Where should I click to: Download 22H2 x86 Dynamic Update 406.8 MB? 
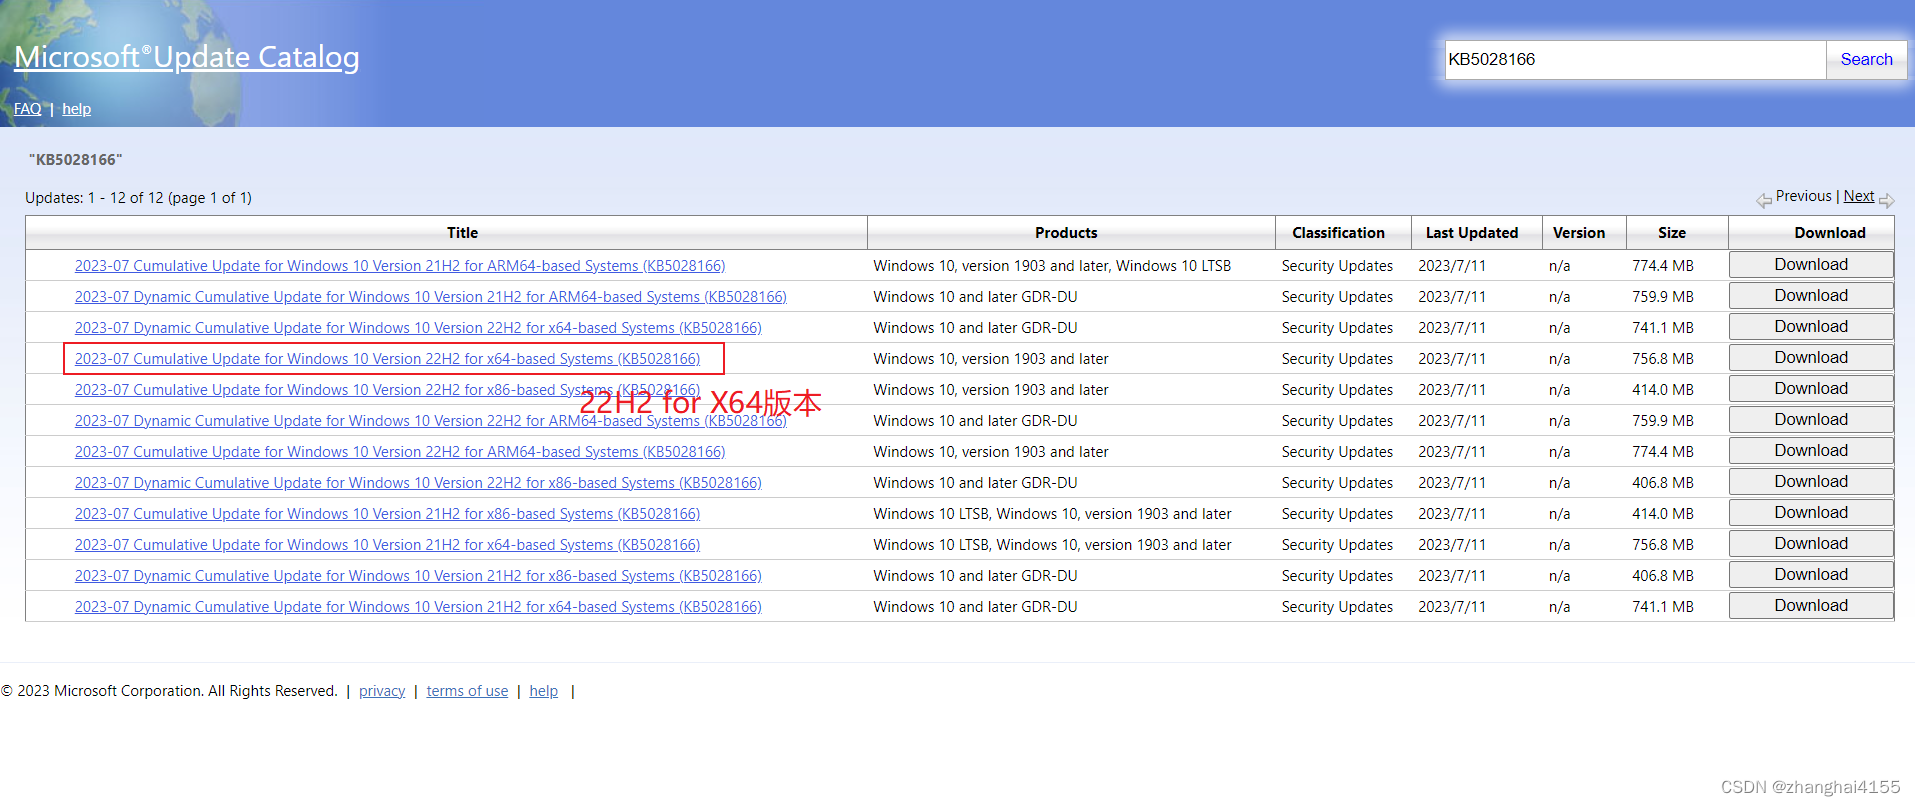pyautogui.click(x=1811, y=482)
